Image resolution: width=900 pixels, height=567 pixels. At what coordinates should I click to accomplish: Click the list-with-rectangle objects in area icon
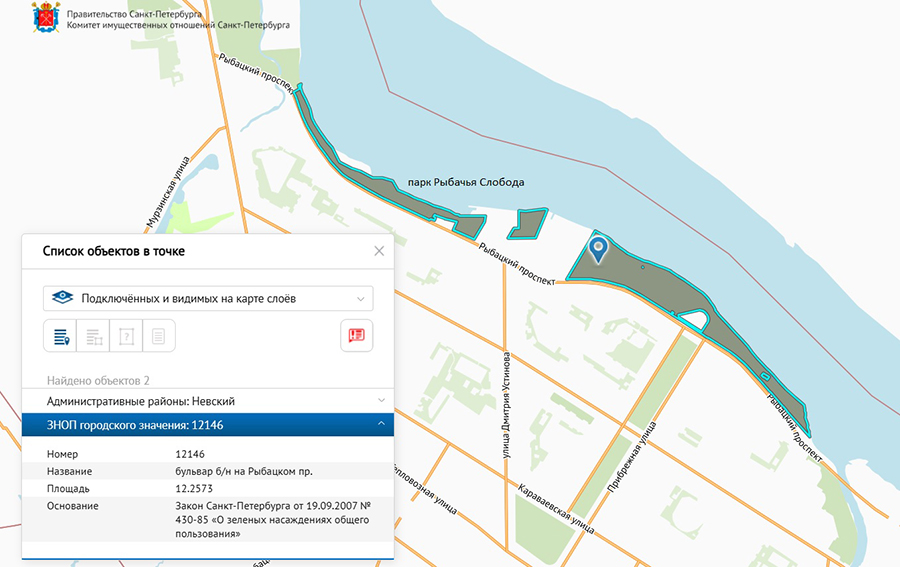point(94,336)
